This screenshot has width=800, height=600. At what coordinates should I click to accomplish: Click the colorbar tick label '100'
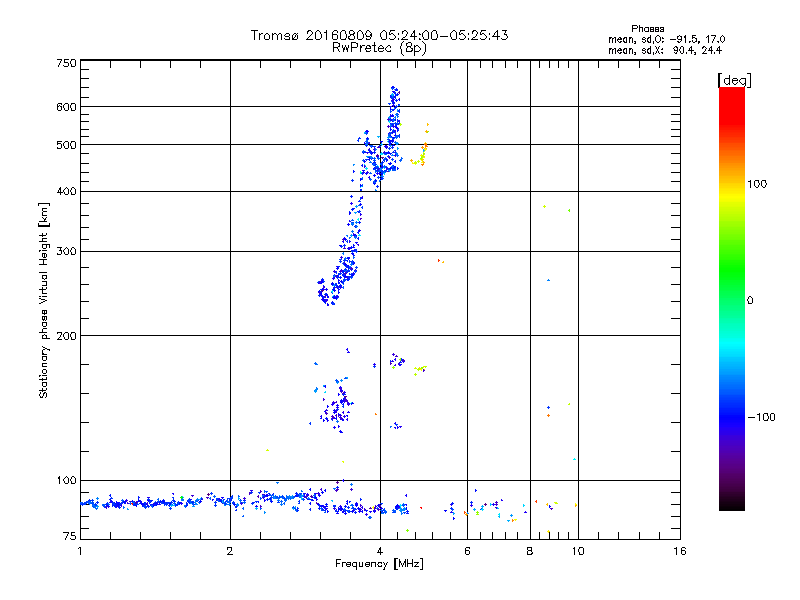point(757,184)
